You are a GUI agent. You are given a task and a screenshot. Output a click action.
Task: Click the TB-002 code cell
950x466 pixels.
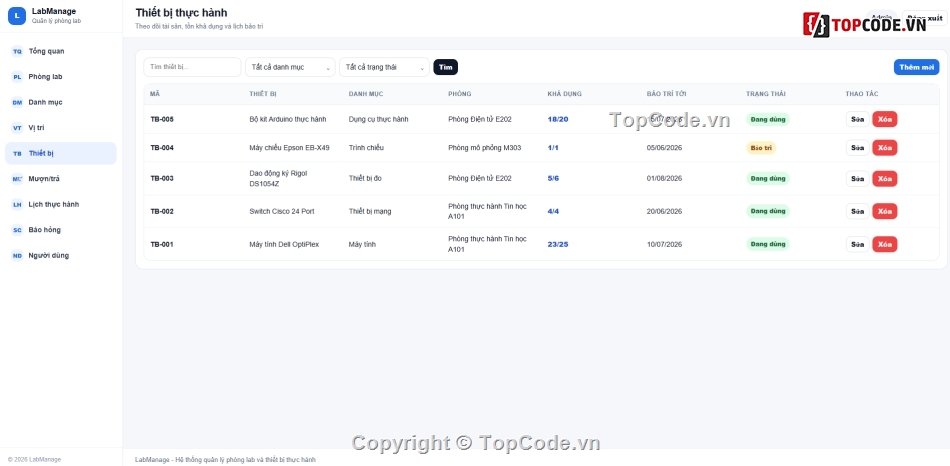click(x=162, y=211)
